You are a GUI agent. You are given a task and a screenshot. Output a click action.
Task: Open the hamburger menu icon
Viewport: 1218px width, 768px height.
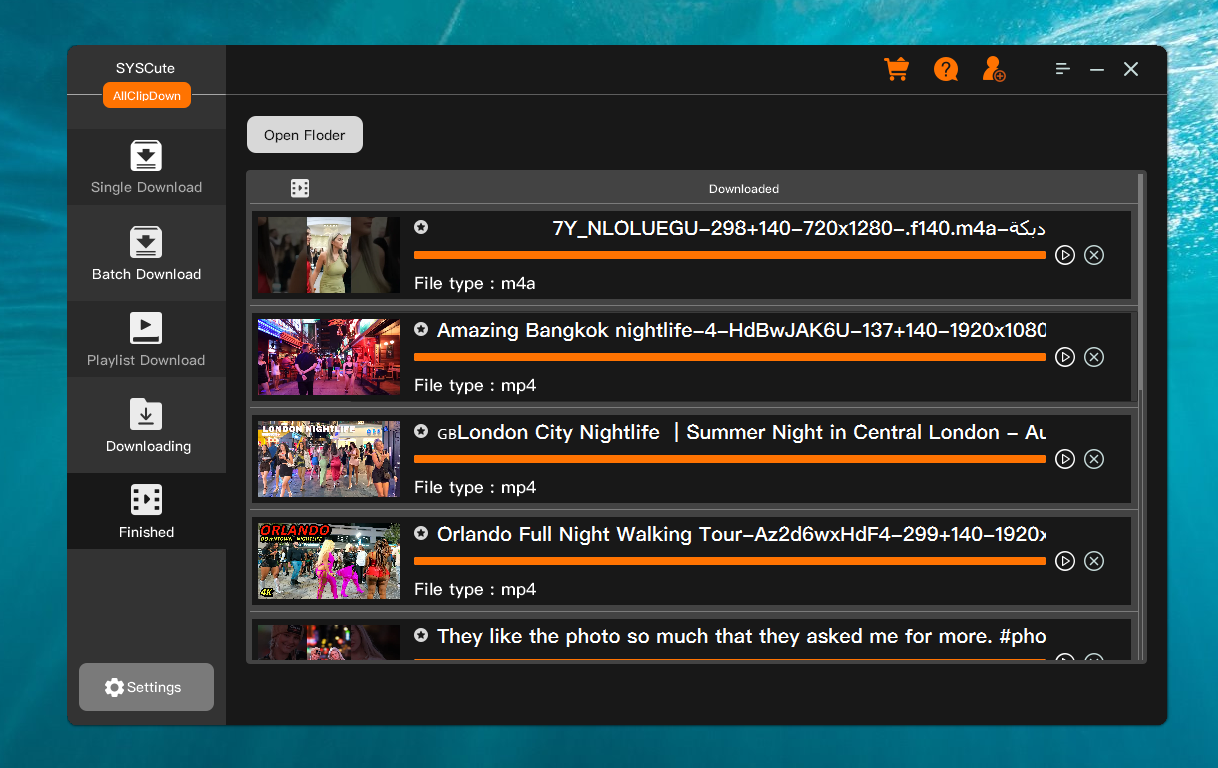[1061, 69]
